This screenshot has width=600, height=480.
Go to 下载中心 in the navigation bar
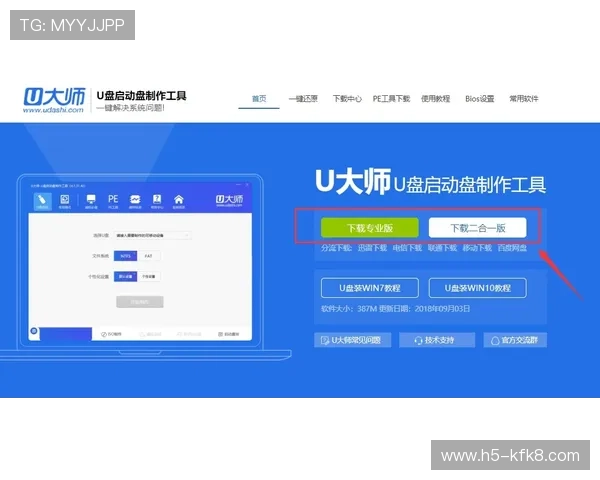pyautogui.click(x=347, y=99)
